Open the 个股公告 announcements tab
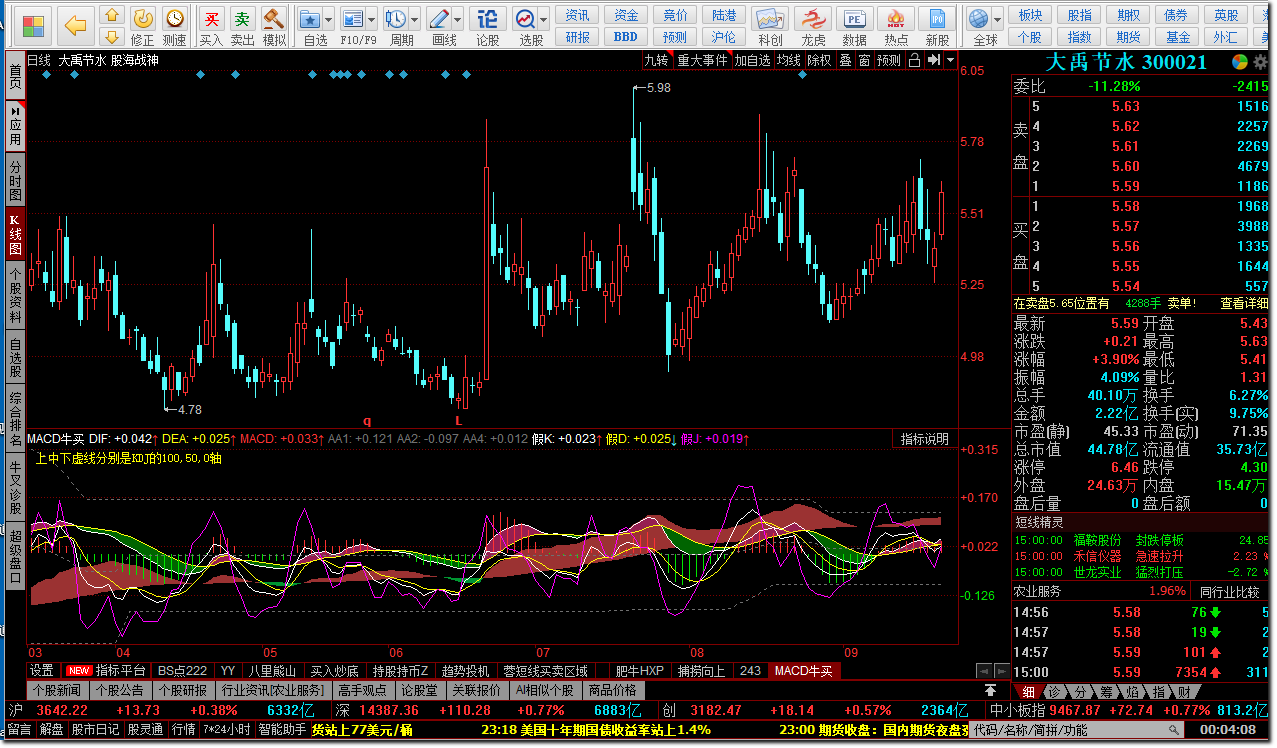This screenshot has width=1277, height=748. [119, 690]
